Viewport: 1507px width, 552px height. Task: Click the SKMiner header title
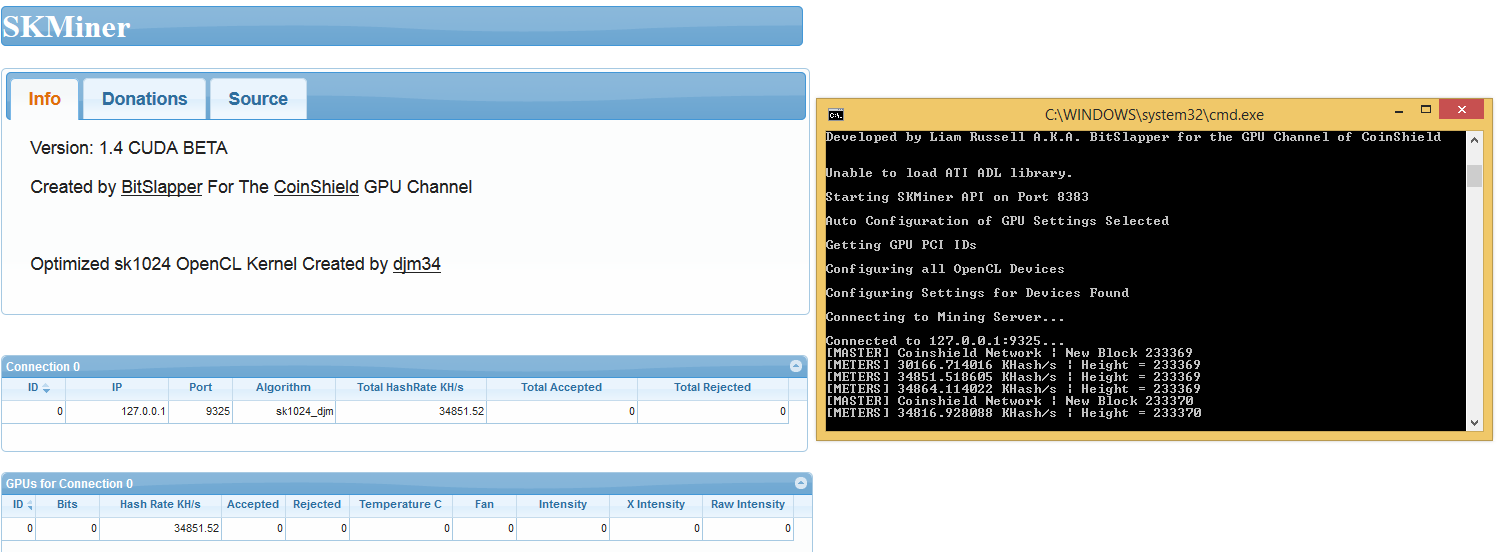pos(66,27)
